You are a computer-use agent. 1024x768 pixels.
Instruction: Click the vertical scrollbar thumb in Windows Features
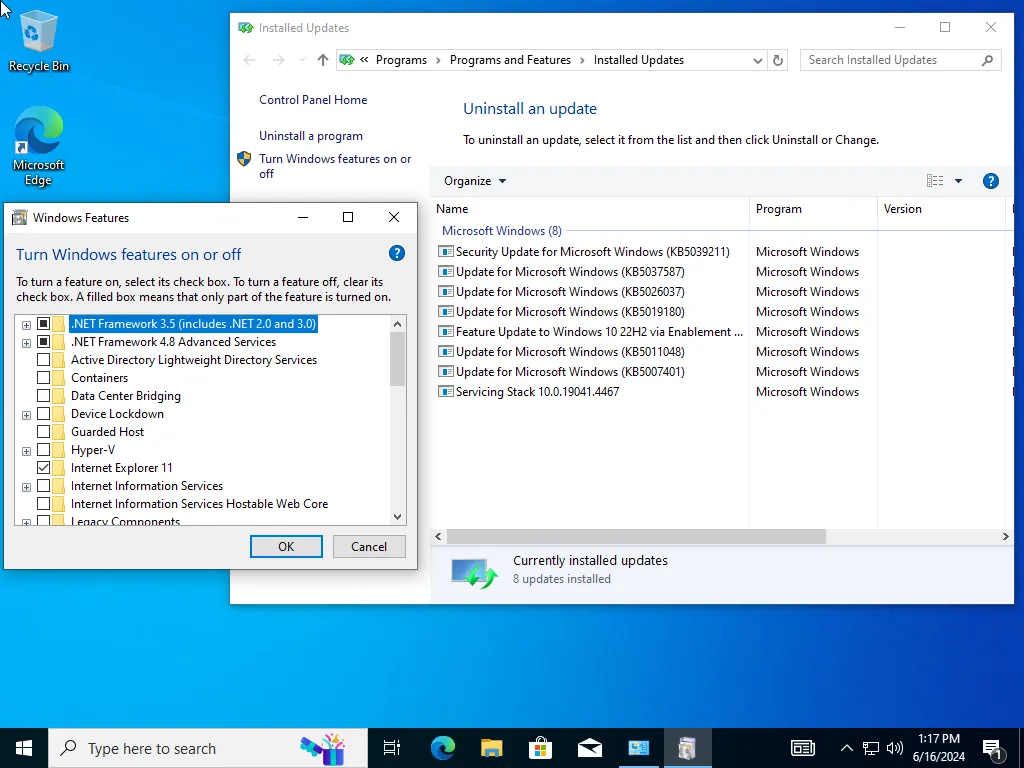tap(397, 359)
